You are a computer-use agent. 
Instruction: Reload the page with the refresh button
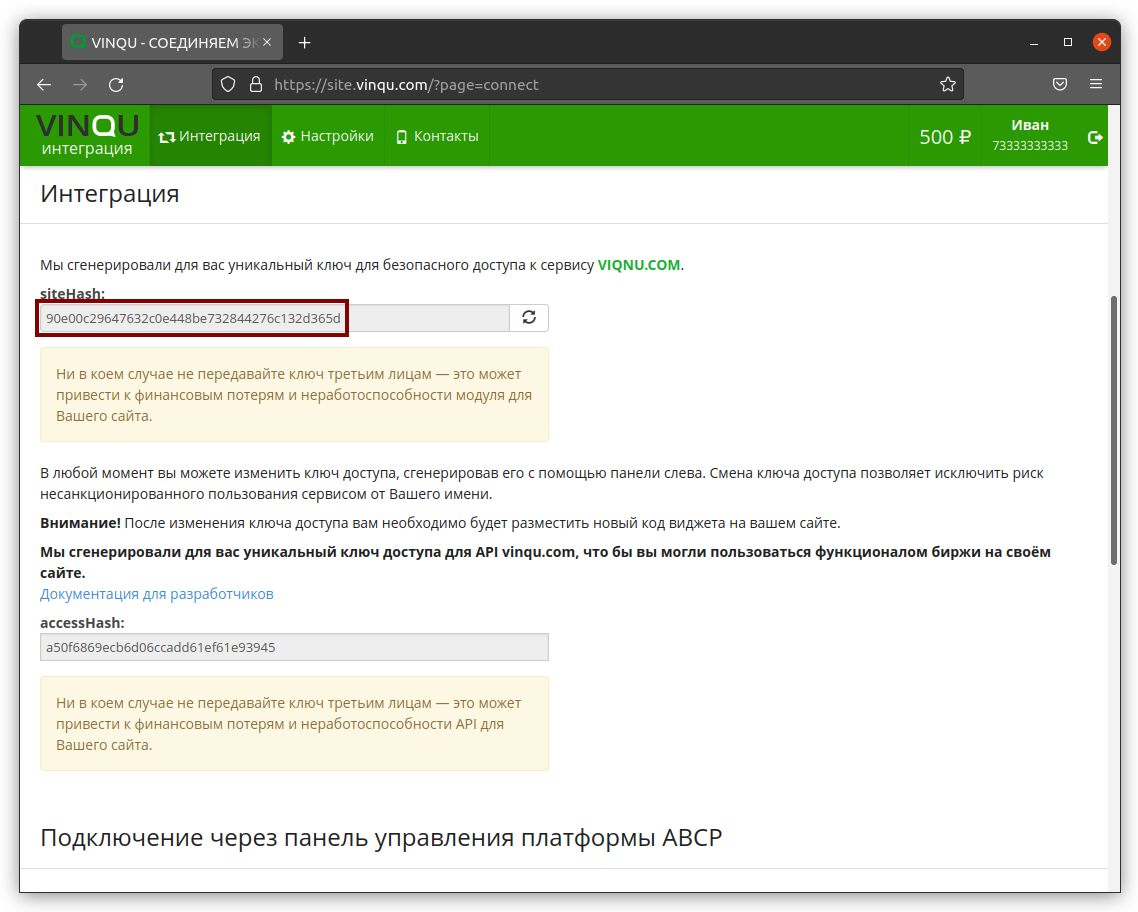(116, 85)
